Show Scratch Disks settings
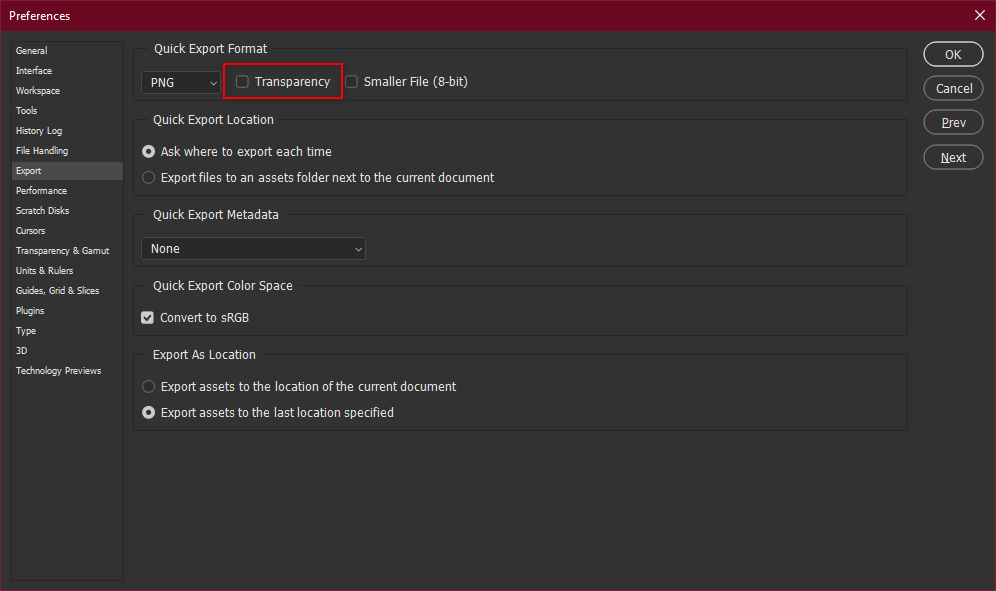 67,210
